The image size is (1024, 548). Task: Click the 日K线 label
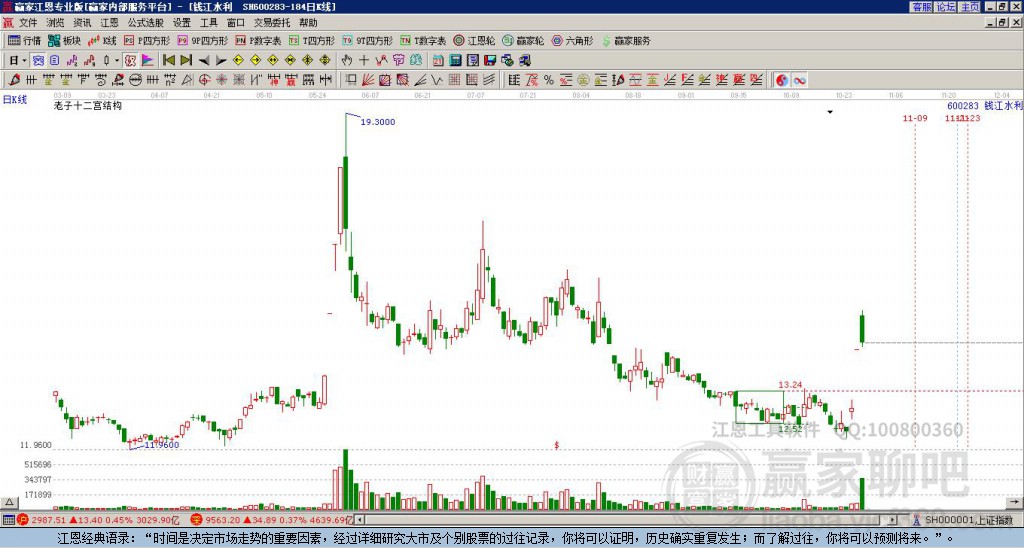click(x=14, y=100)
